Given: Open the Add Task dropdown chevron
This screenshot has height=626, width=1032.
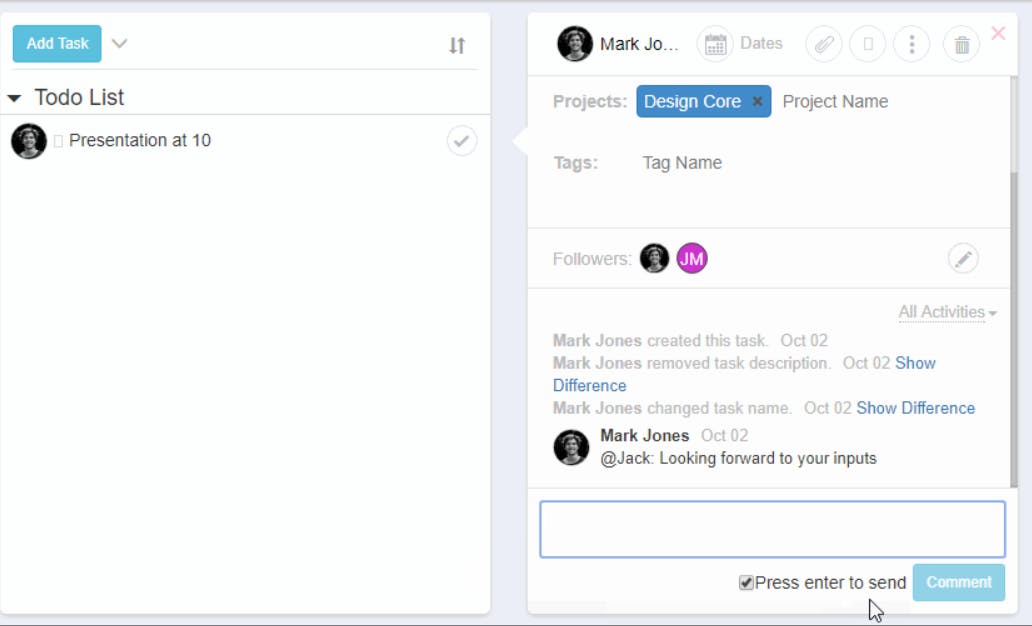Looking at the screenshot, I should pyautogui.click(x=119, y=44).
